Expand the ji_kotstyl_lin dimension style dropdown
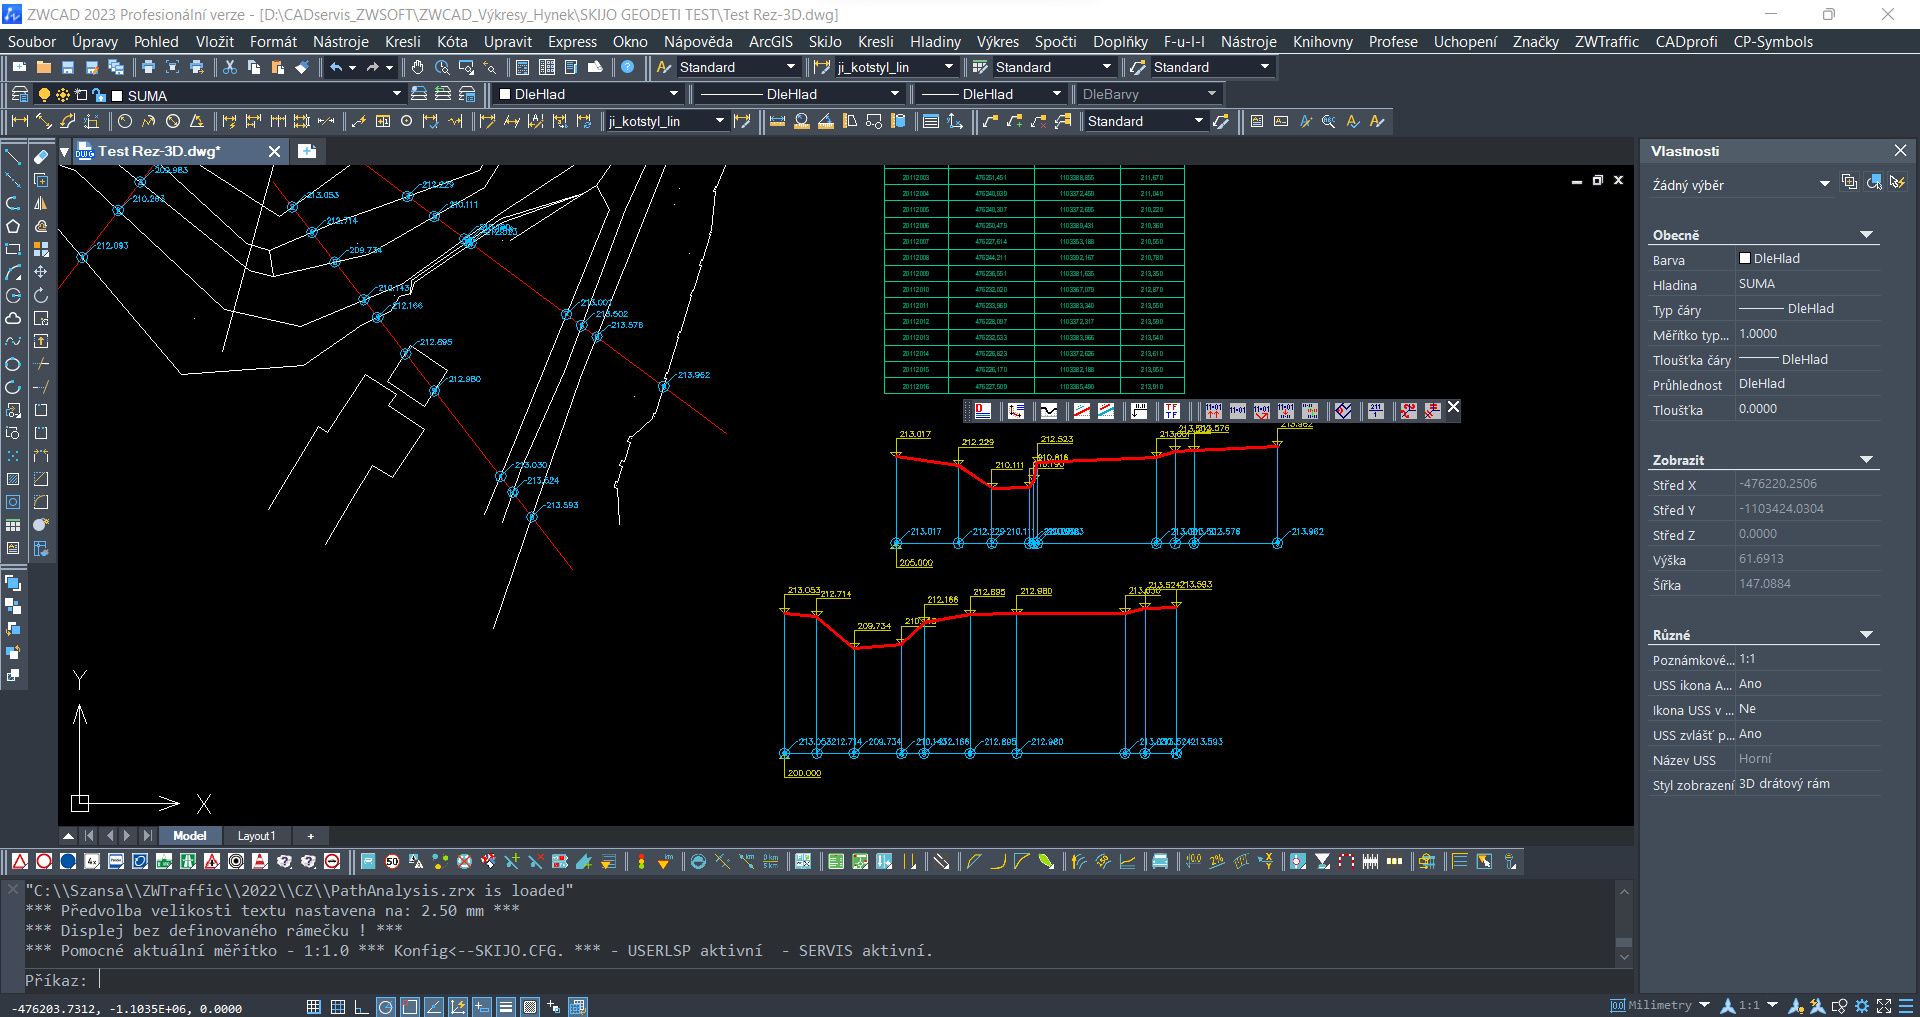The width and height of the screenshot is (1920, 1017). tap(949, 67)
